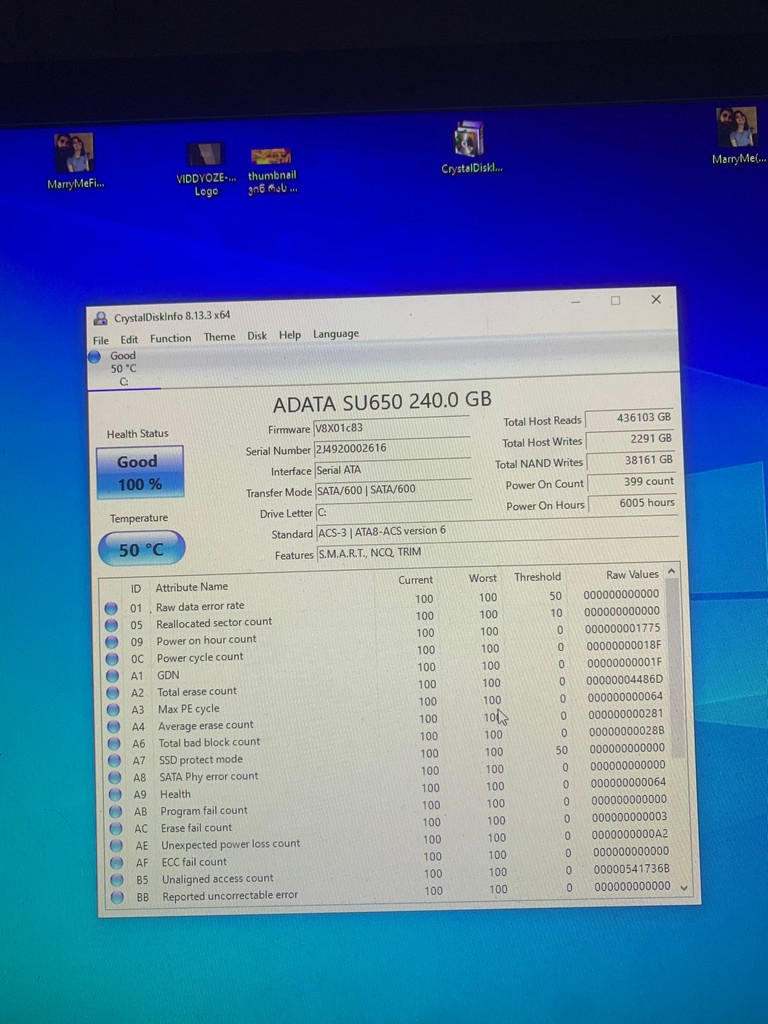The height and width of the screenshot is (1024, 768).
Task: Open the Disk menu
Action: click(257, 335)
